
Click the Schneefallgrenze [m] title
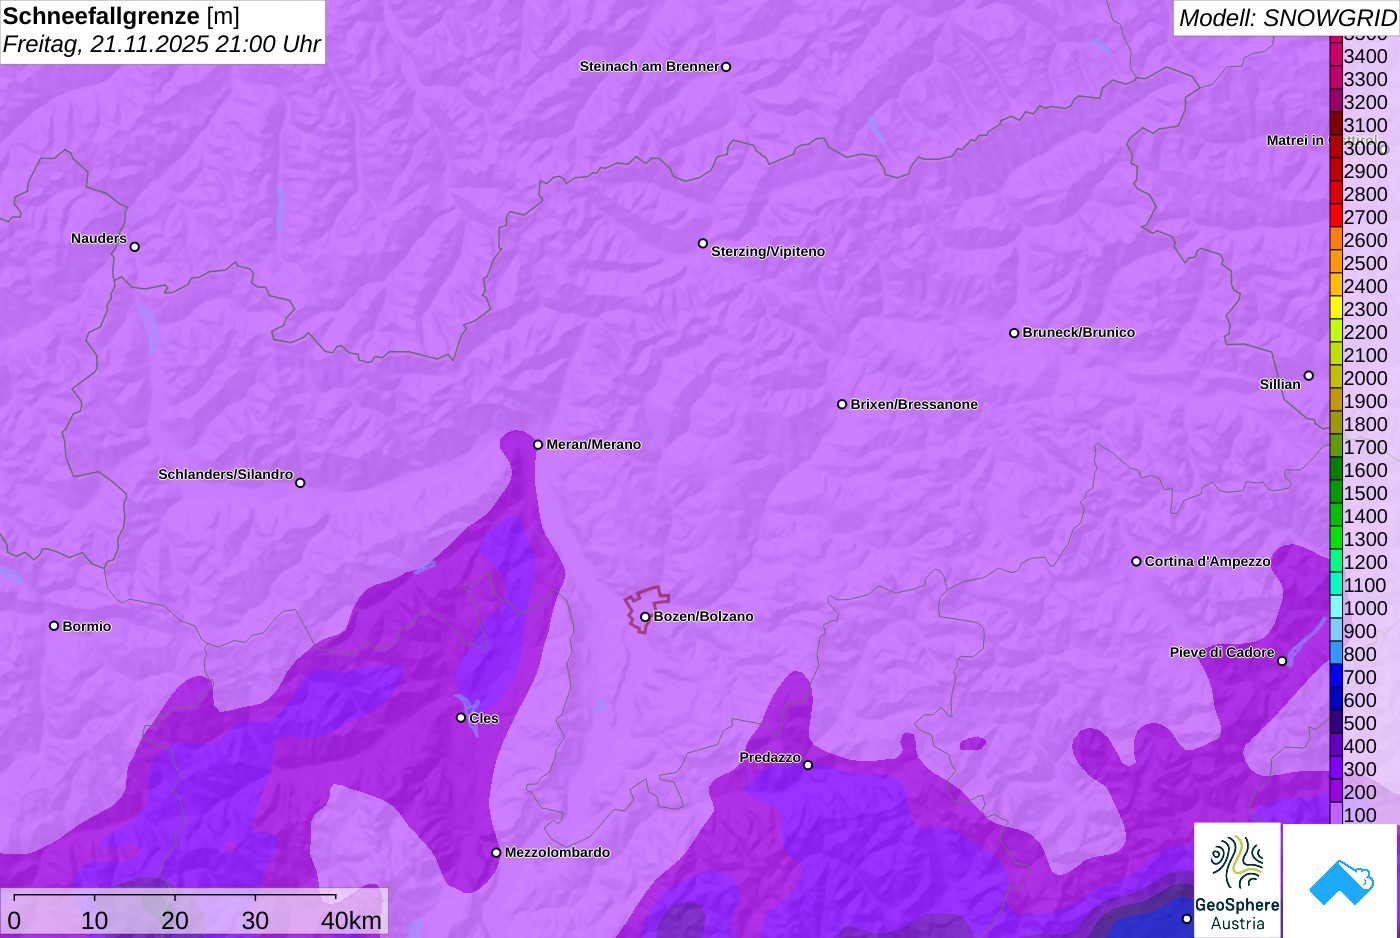pos(121,16)
